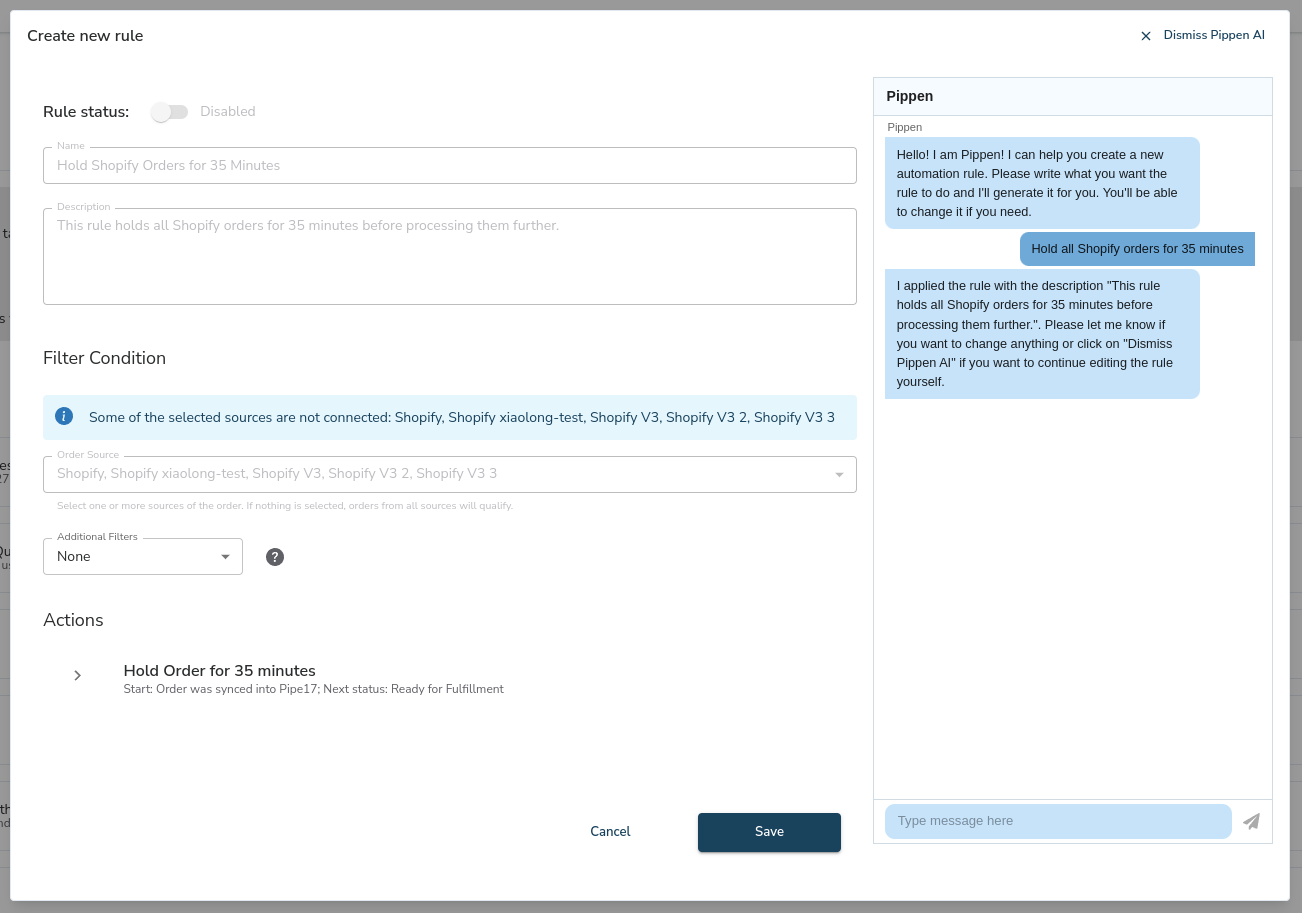Open the Order Source dropdown

coord(449,474)
